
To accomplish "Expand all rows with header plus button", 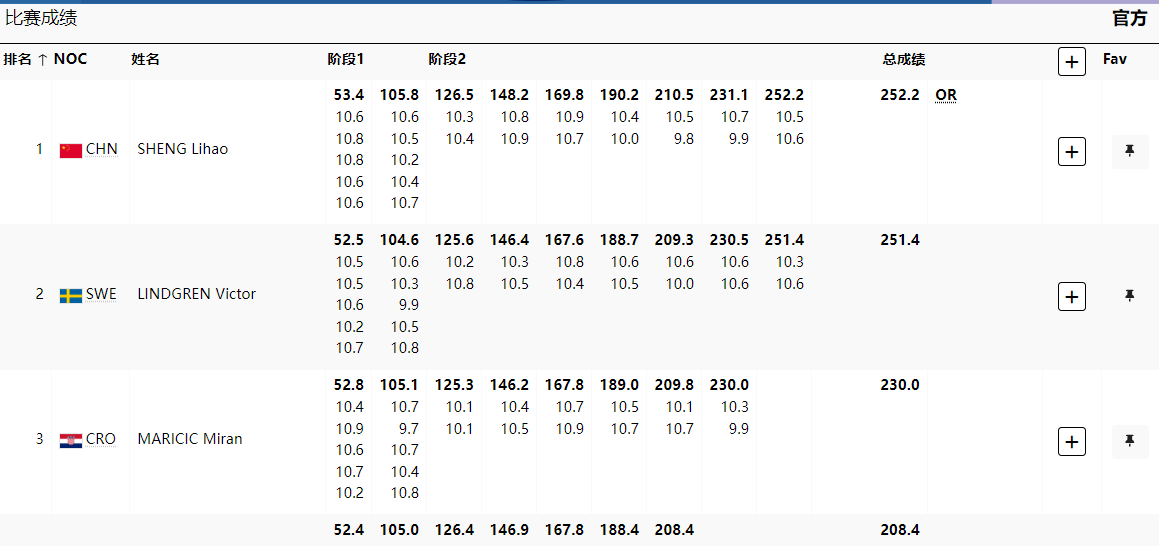I will (x=1071, y=61).
